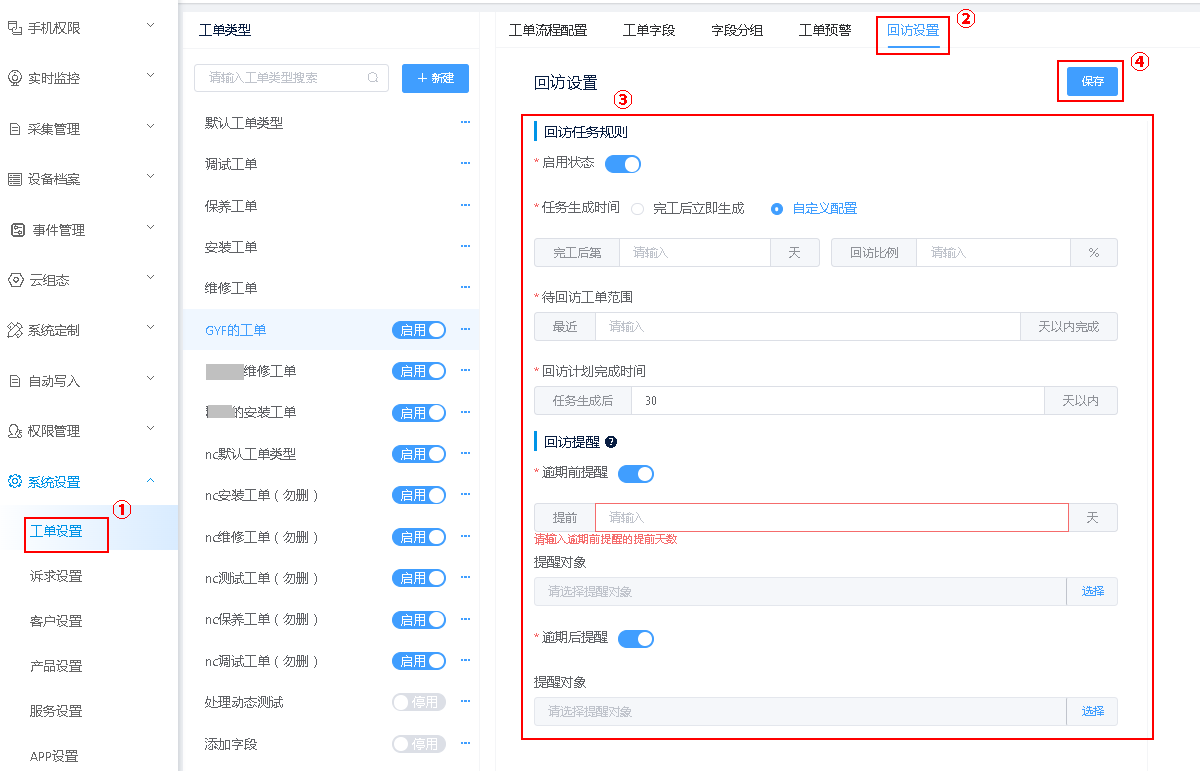Collapse the 系统设置 menu chevron
Viewport: 1200px width, 771px height.
150,481
